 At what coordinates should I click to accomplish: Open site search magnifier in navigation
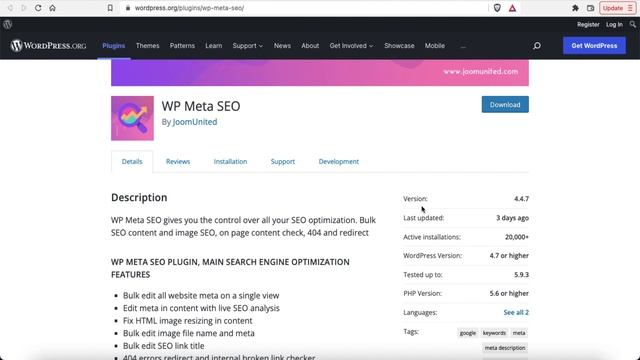pos(537,45)
